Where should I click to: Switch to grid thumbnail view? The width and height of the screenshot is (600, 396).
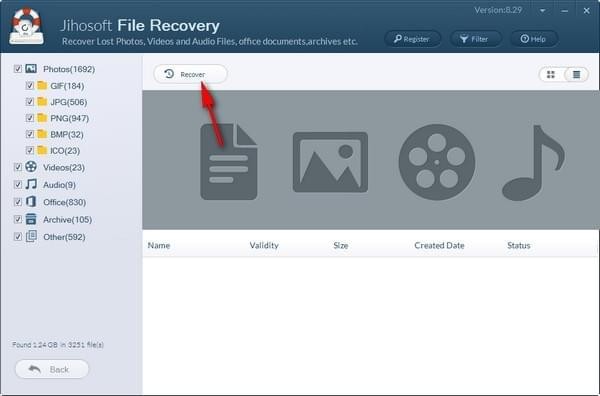point(551,74)
